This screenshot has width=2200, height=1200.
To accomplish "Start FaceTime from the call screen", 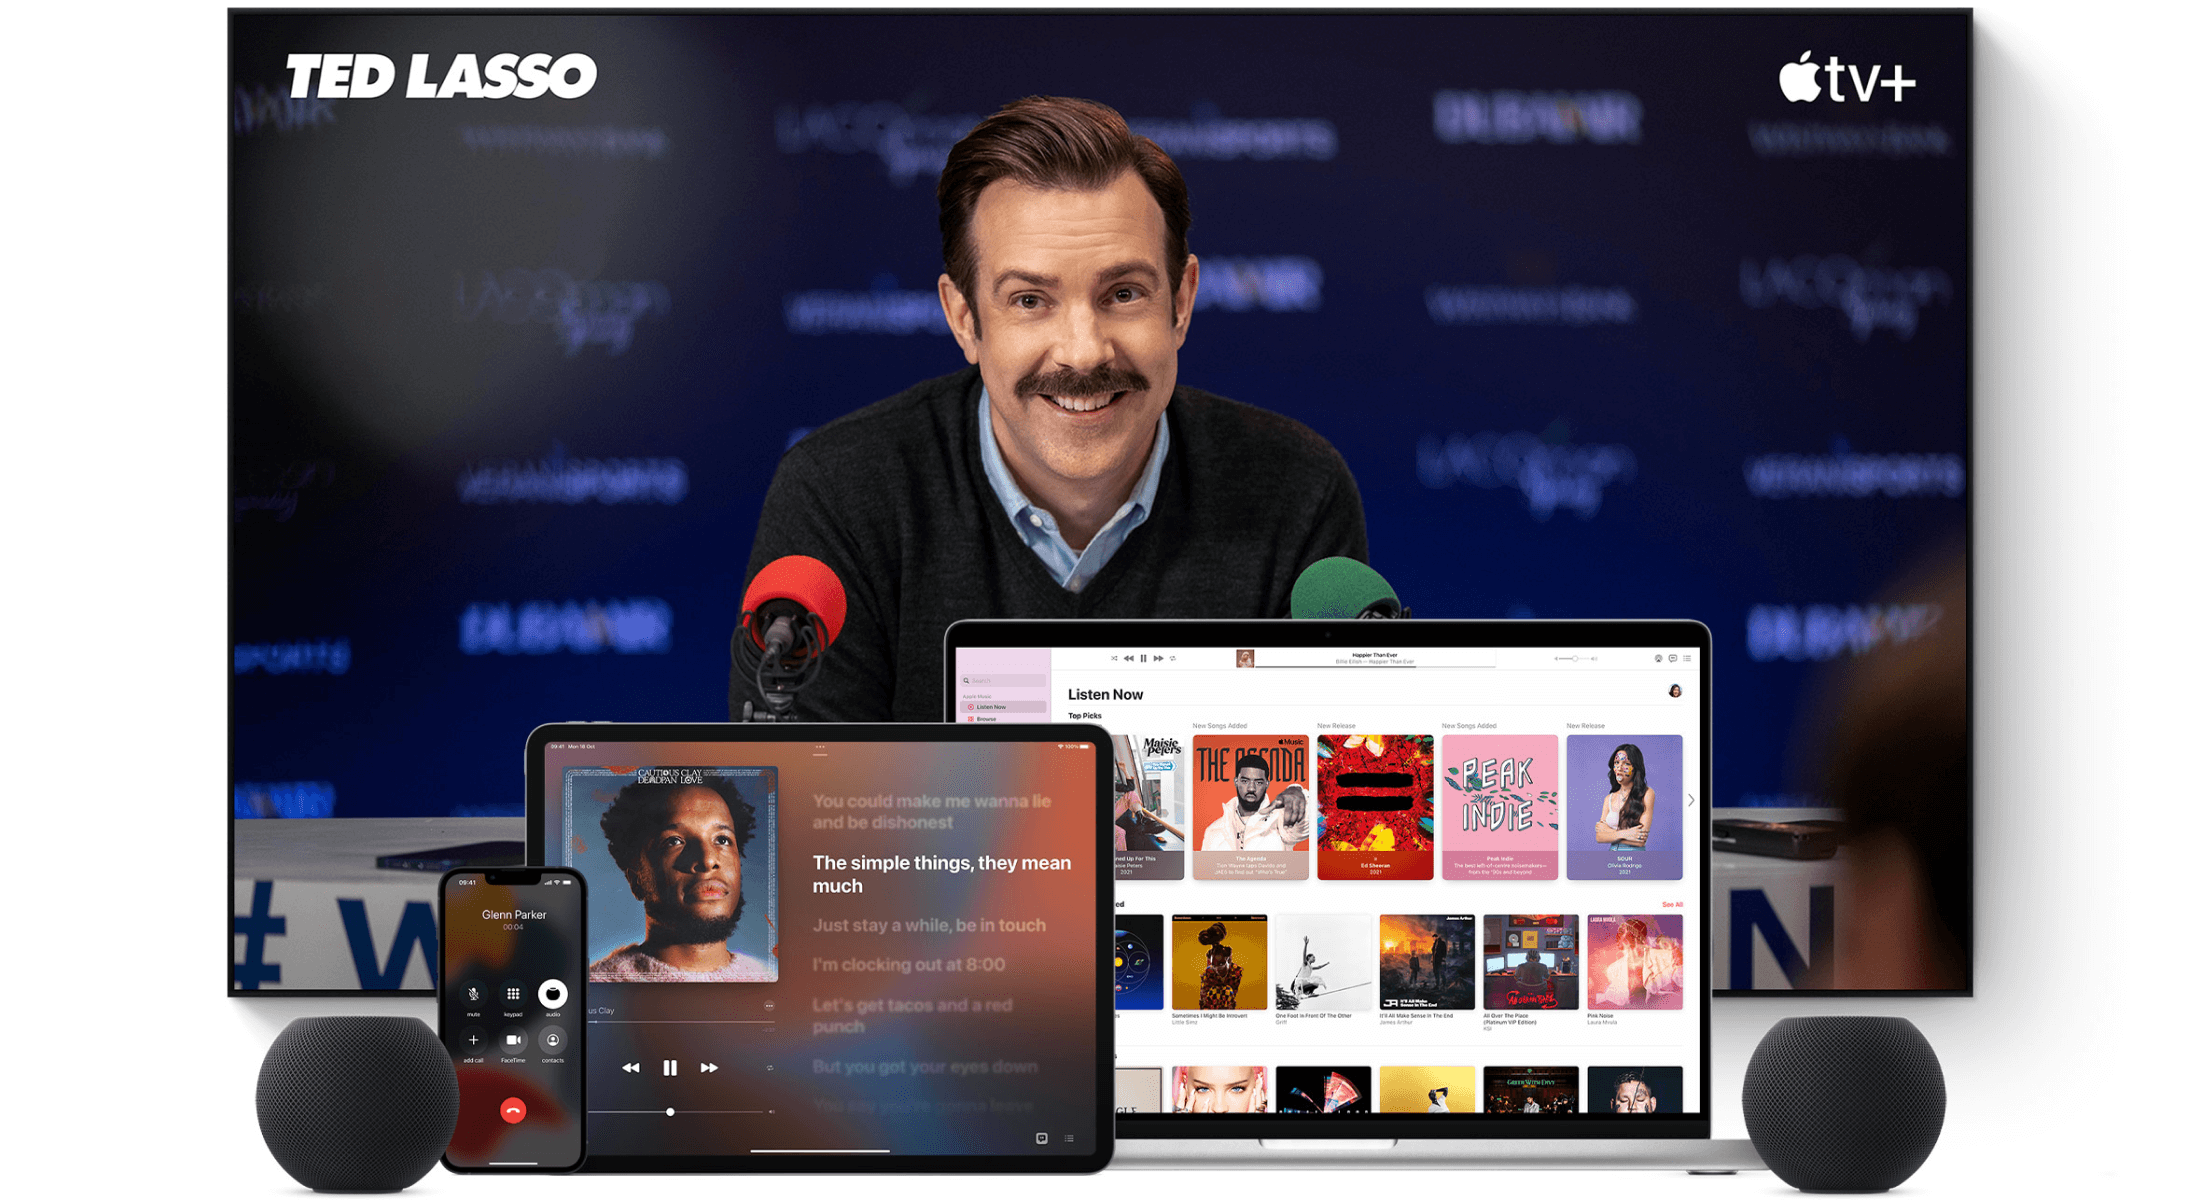I will pyautogui.click(x=513, y=1041).
